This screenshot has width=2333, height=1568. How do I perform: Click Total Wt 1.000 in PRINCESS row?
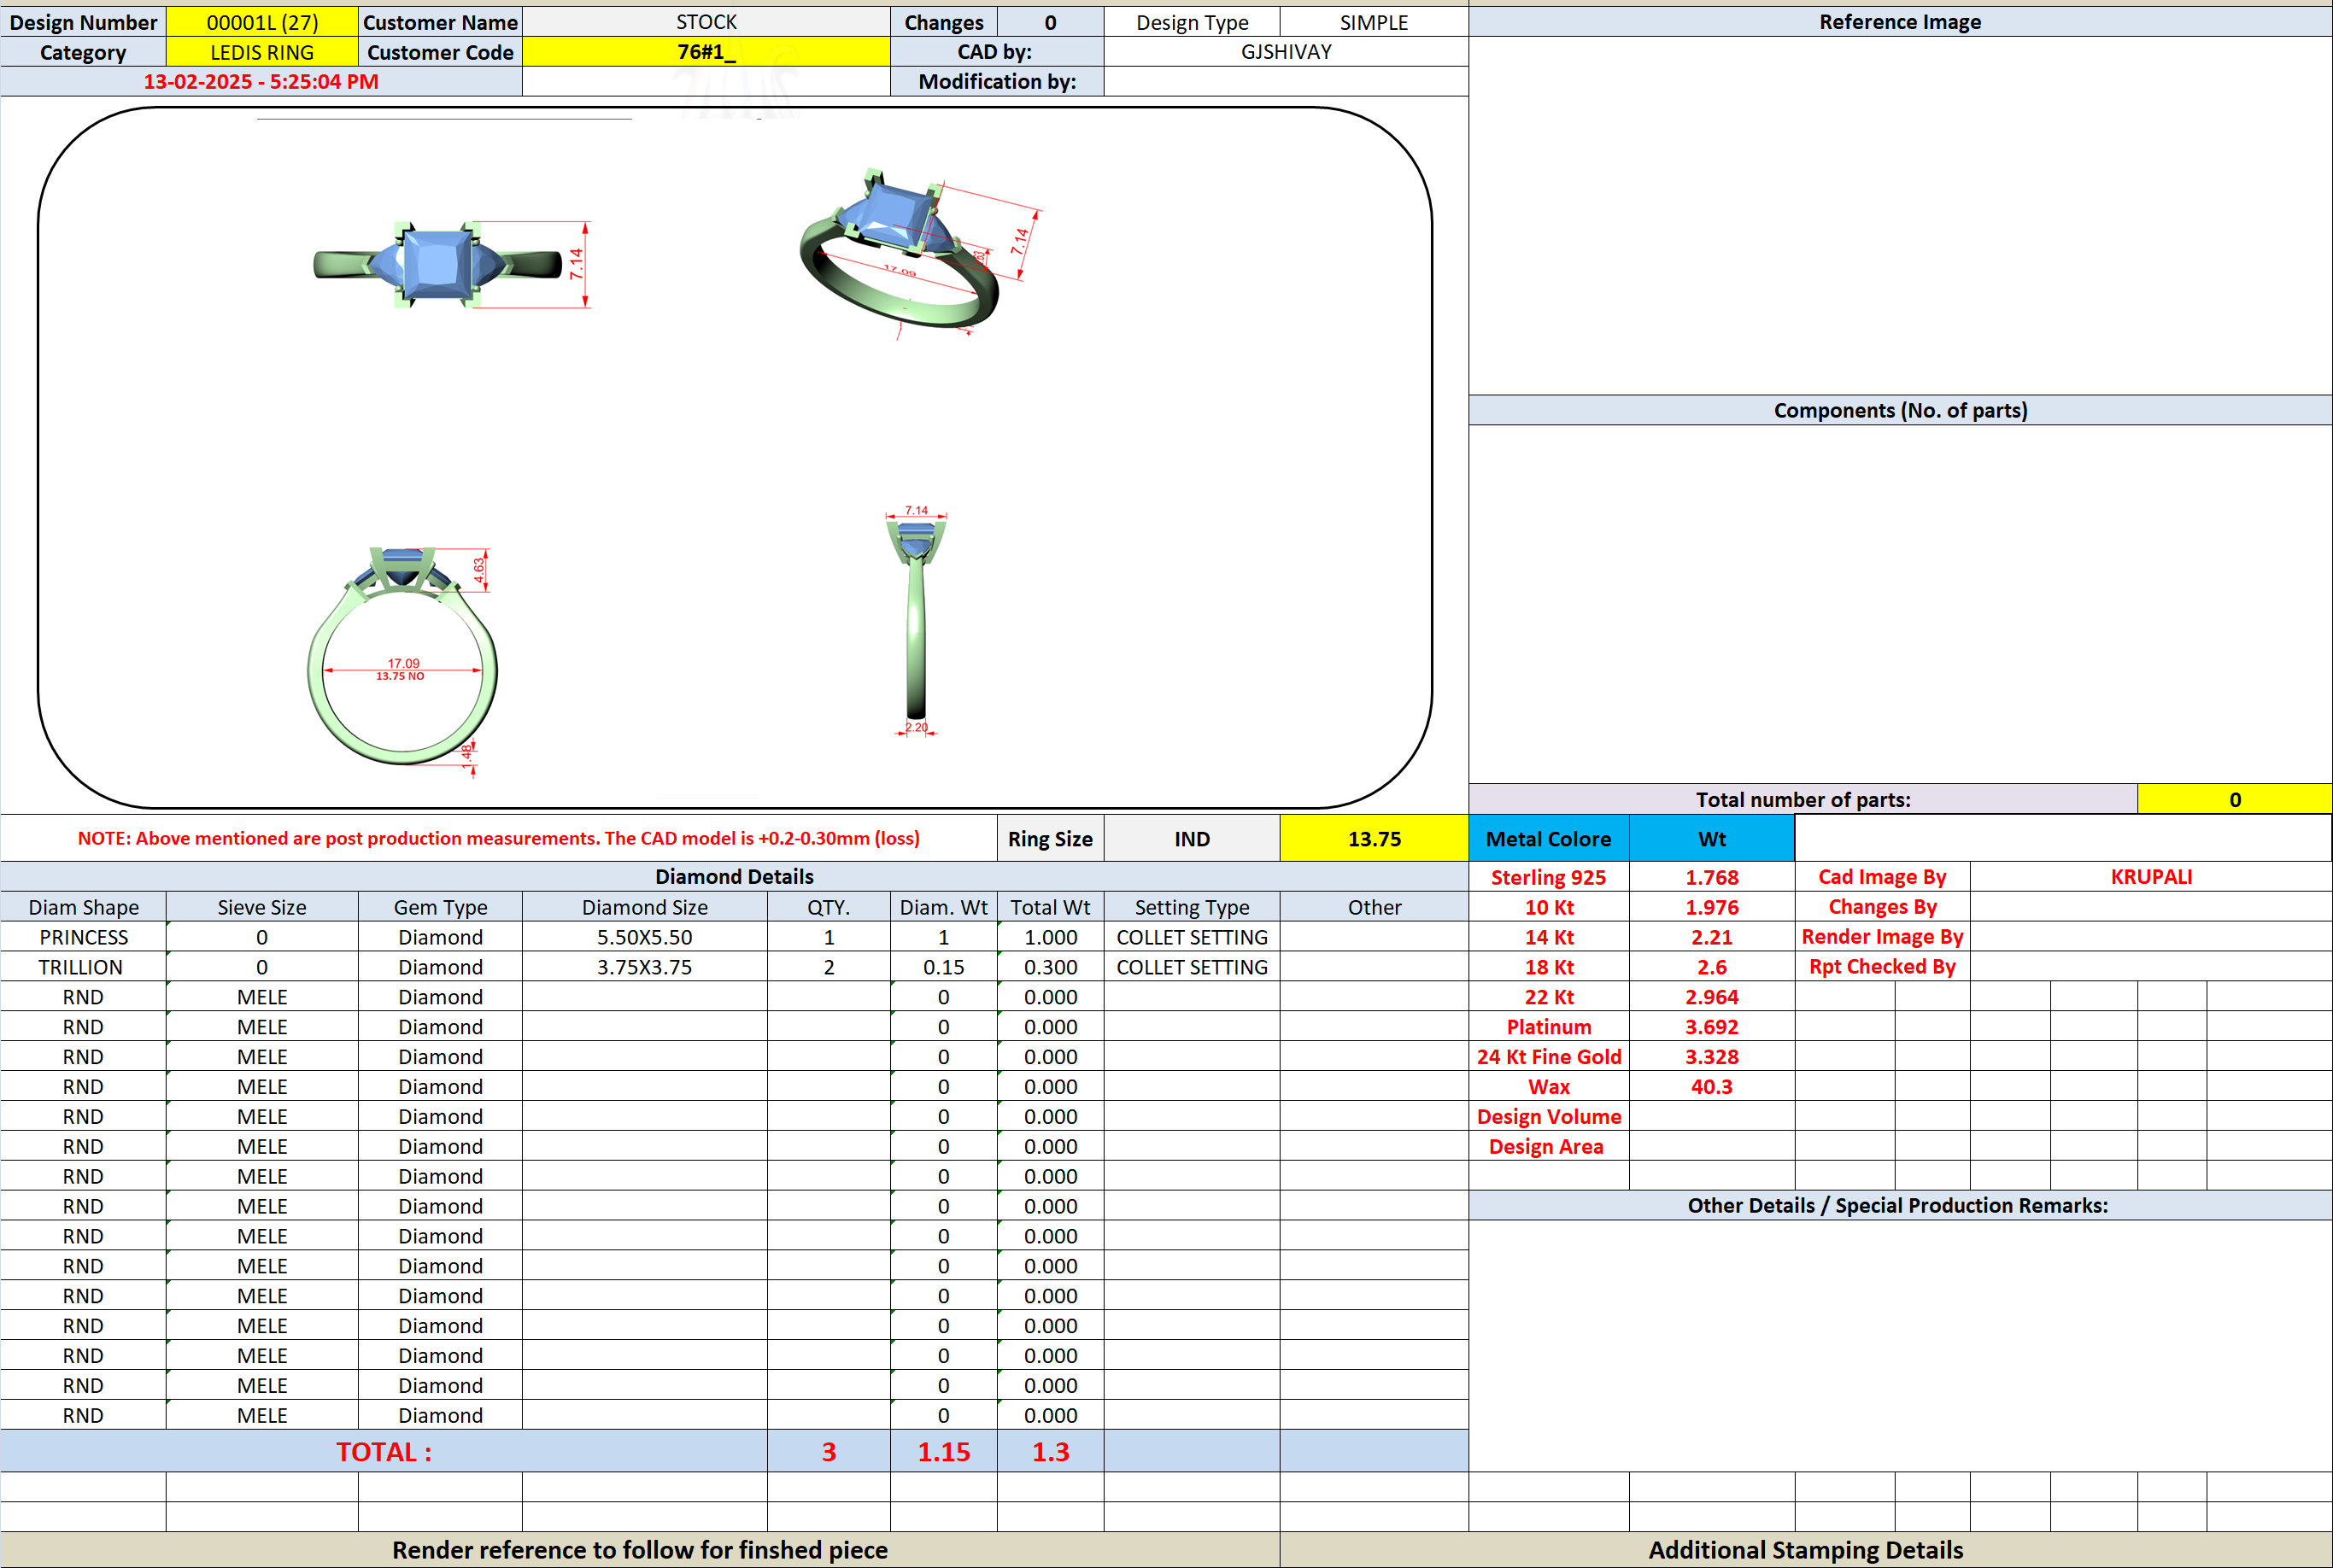pos(1050,937)
